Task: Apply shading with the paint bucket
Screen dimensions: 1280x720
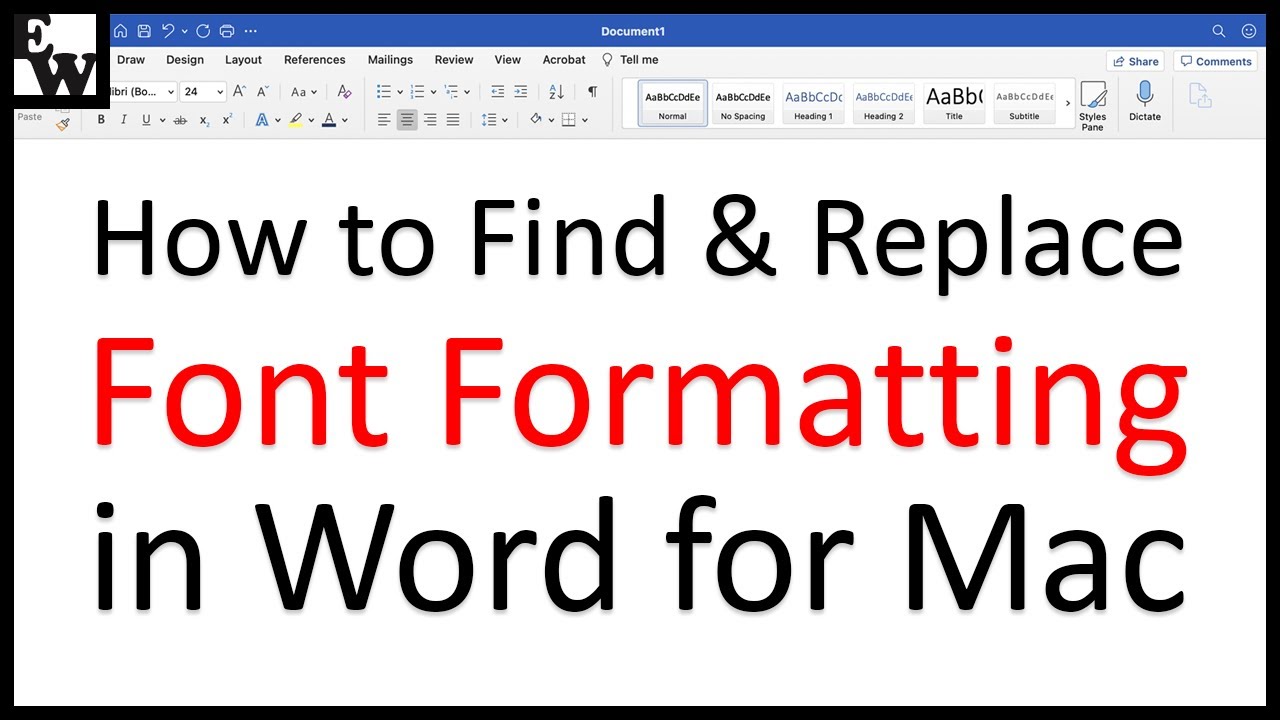Action: click(x=536, y=120)
